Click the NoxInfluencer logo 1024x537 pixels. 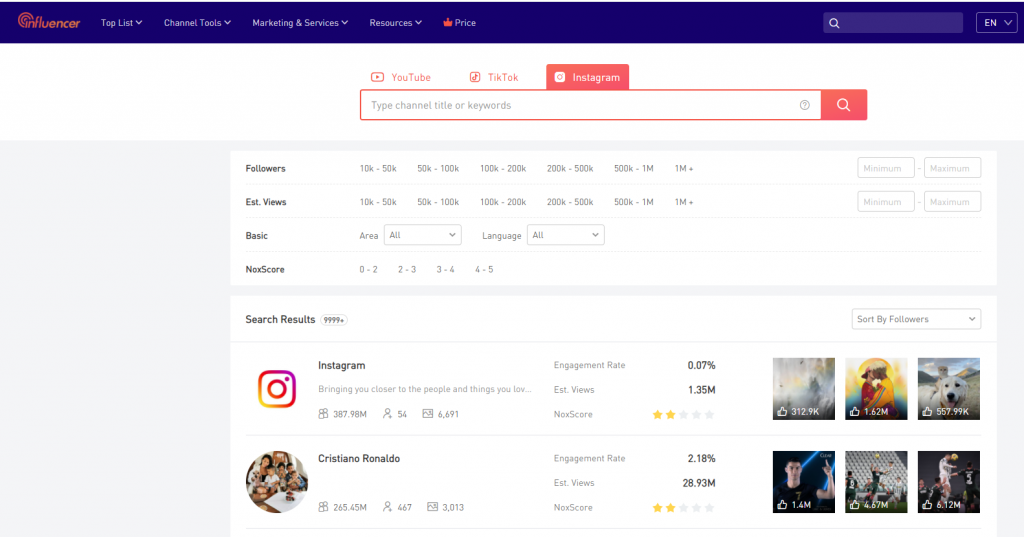pos(49,22)
